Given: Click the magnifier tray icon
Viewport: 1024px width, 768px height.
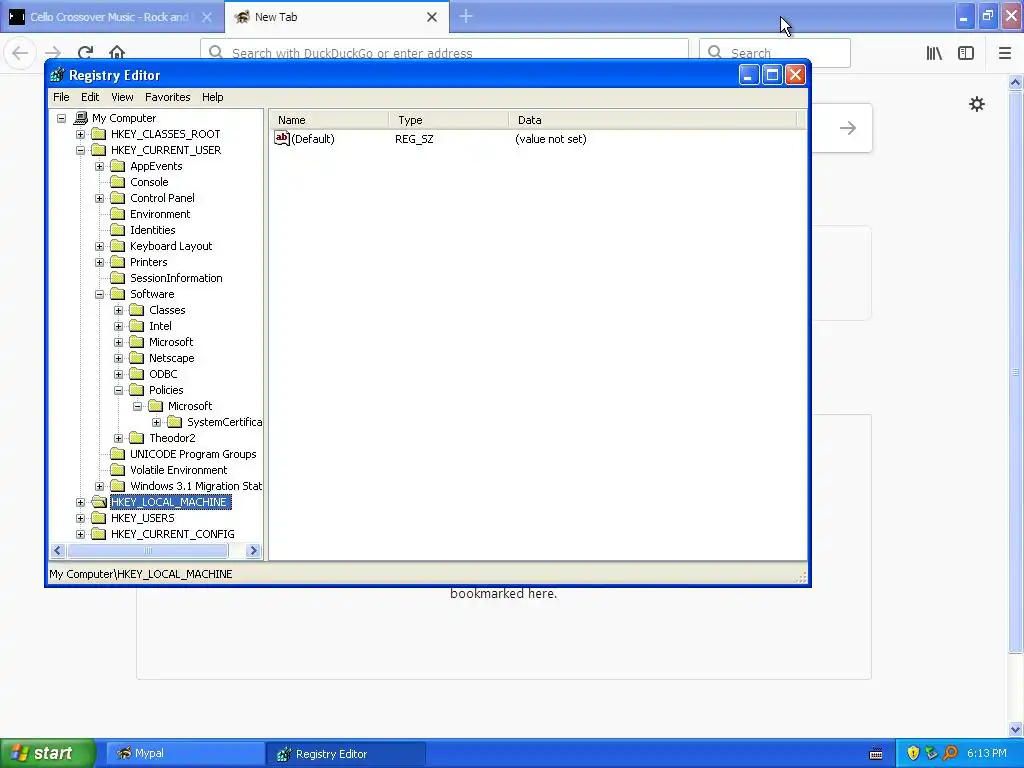Looking at the screenshot, I should pos(950,753).
